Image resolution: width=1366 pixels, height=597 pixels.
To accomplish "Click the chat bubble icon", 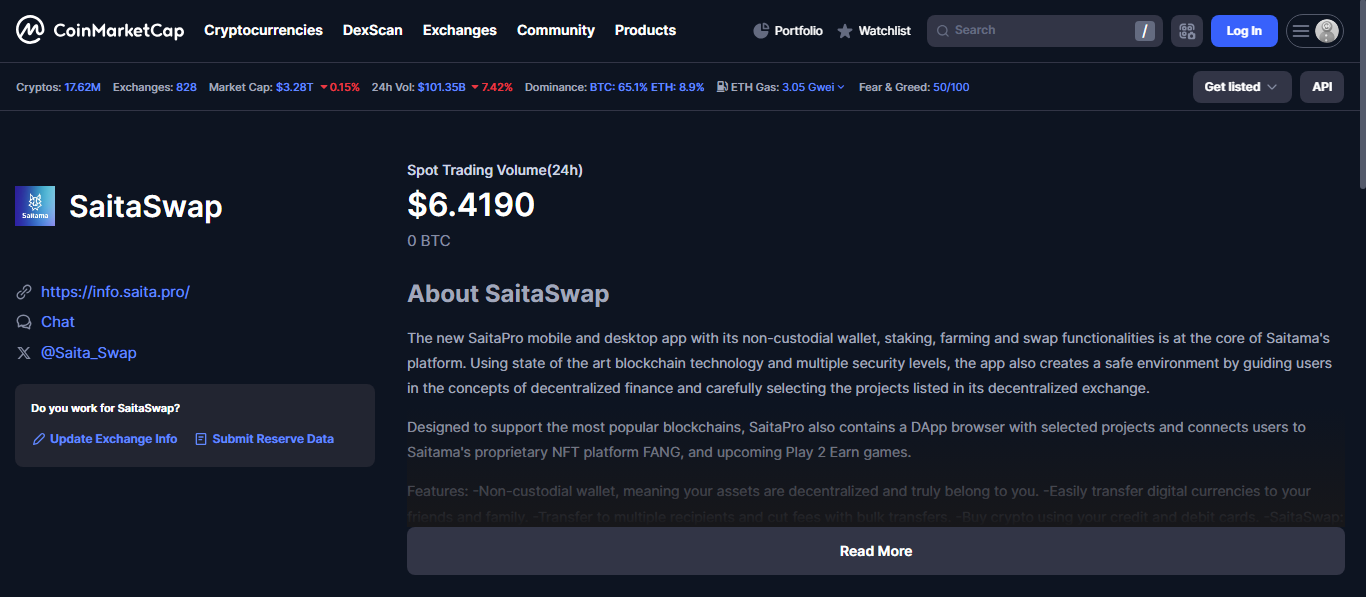I will [x=24, y=322].
